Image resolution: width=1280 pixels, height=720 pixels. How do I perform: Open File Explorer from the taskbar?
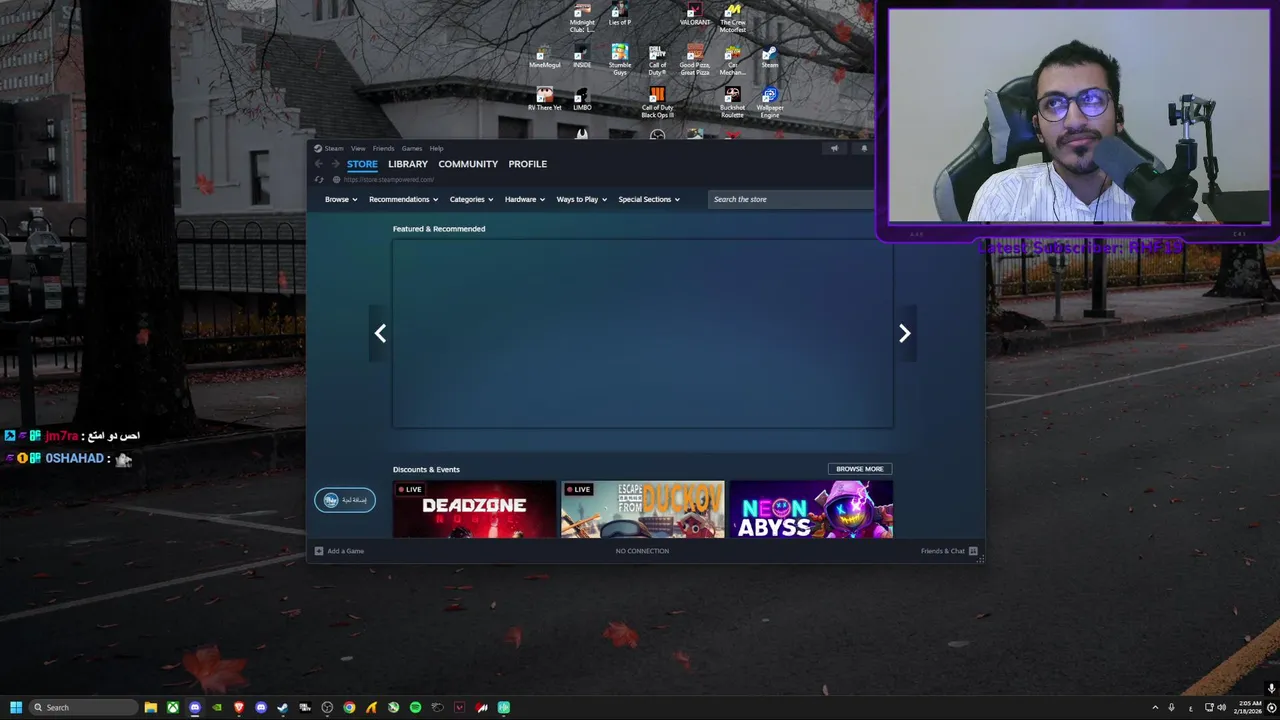151,707
